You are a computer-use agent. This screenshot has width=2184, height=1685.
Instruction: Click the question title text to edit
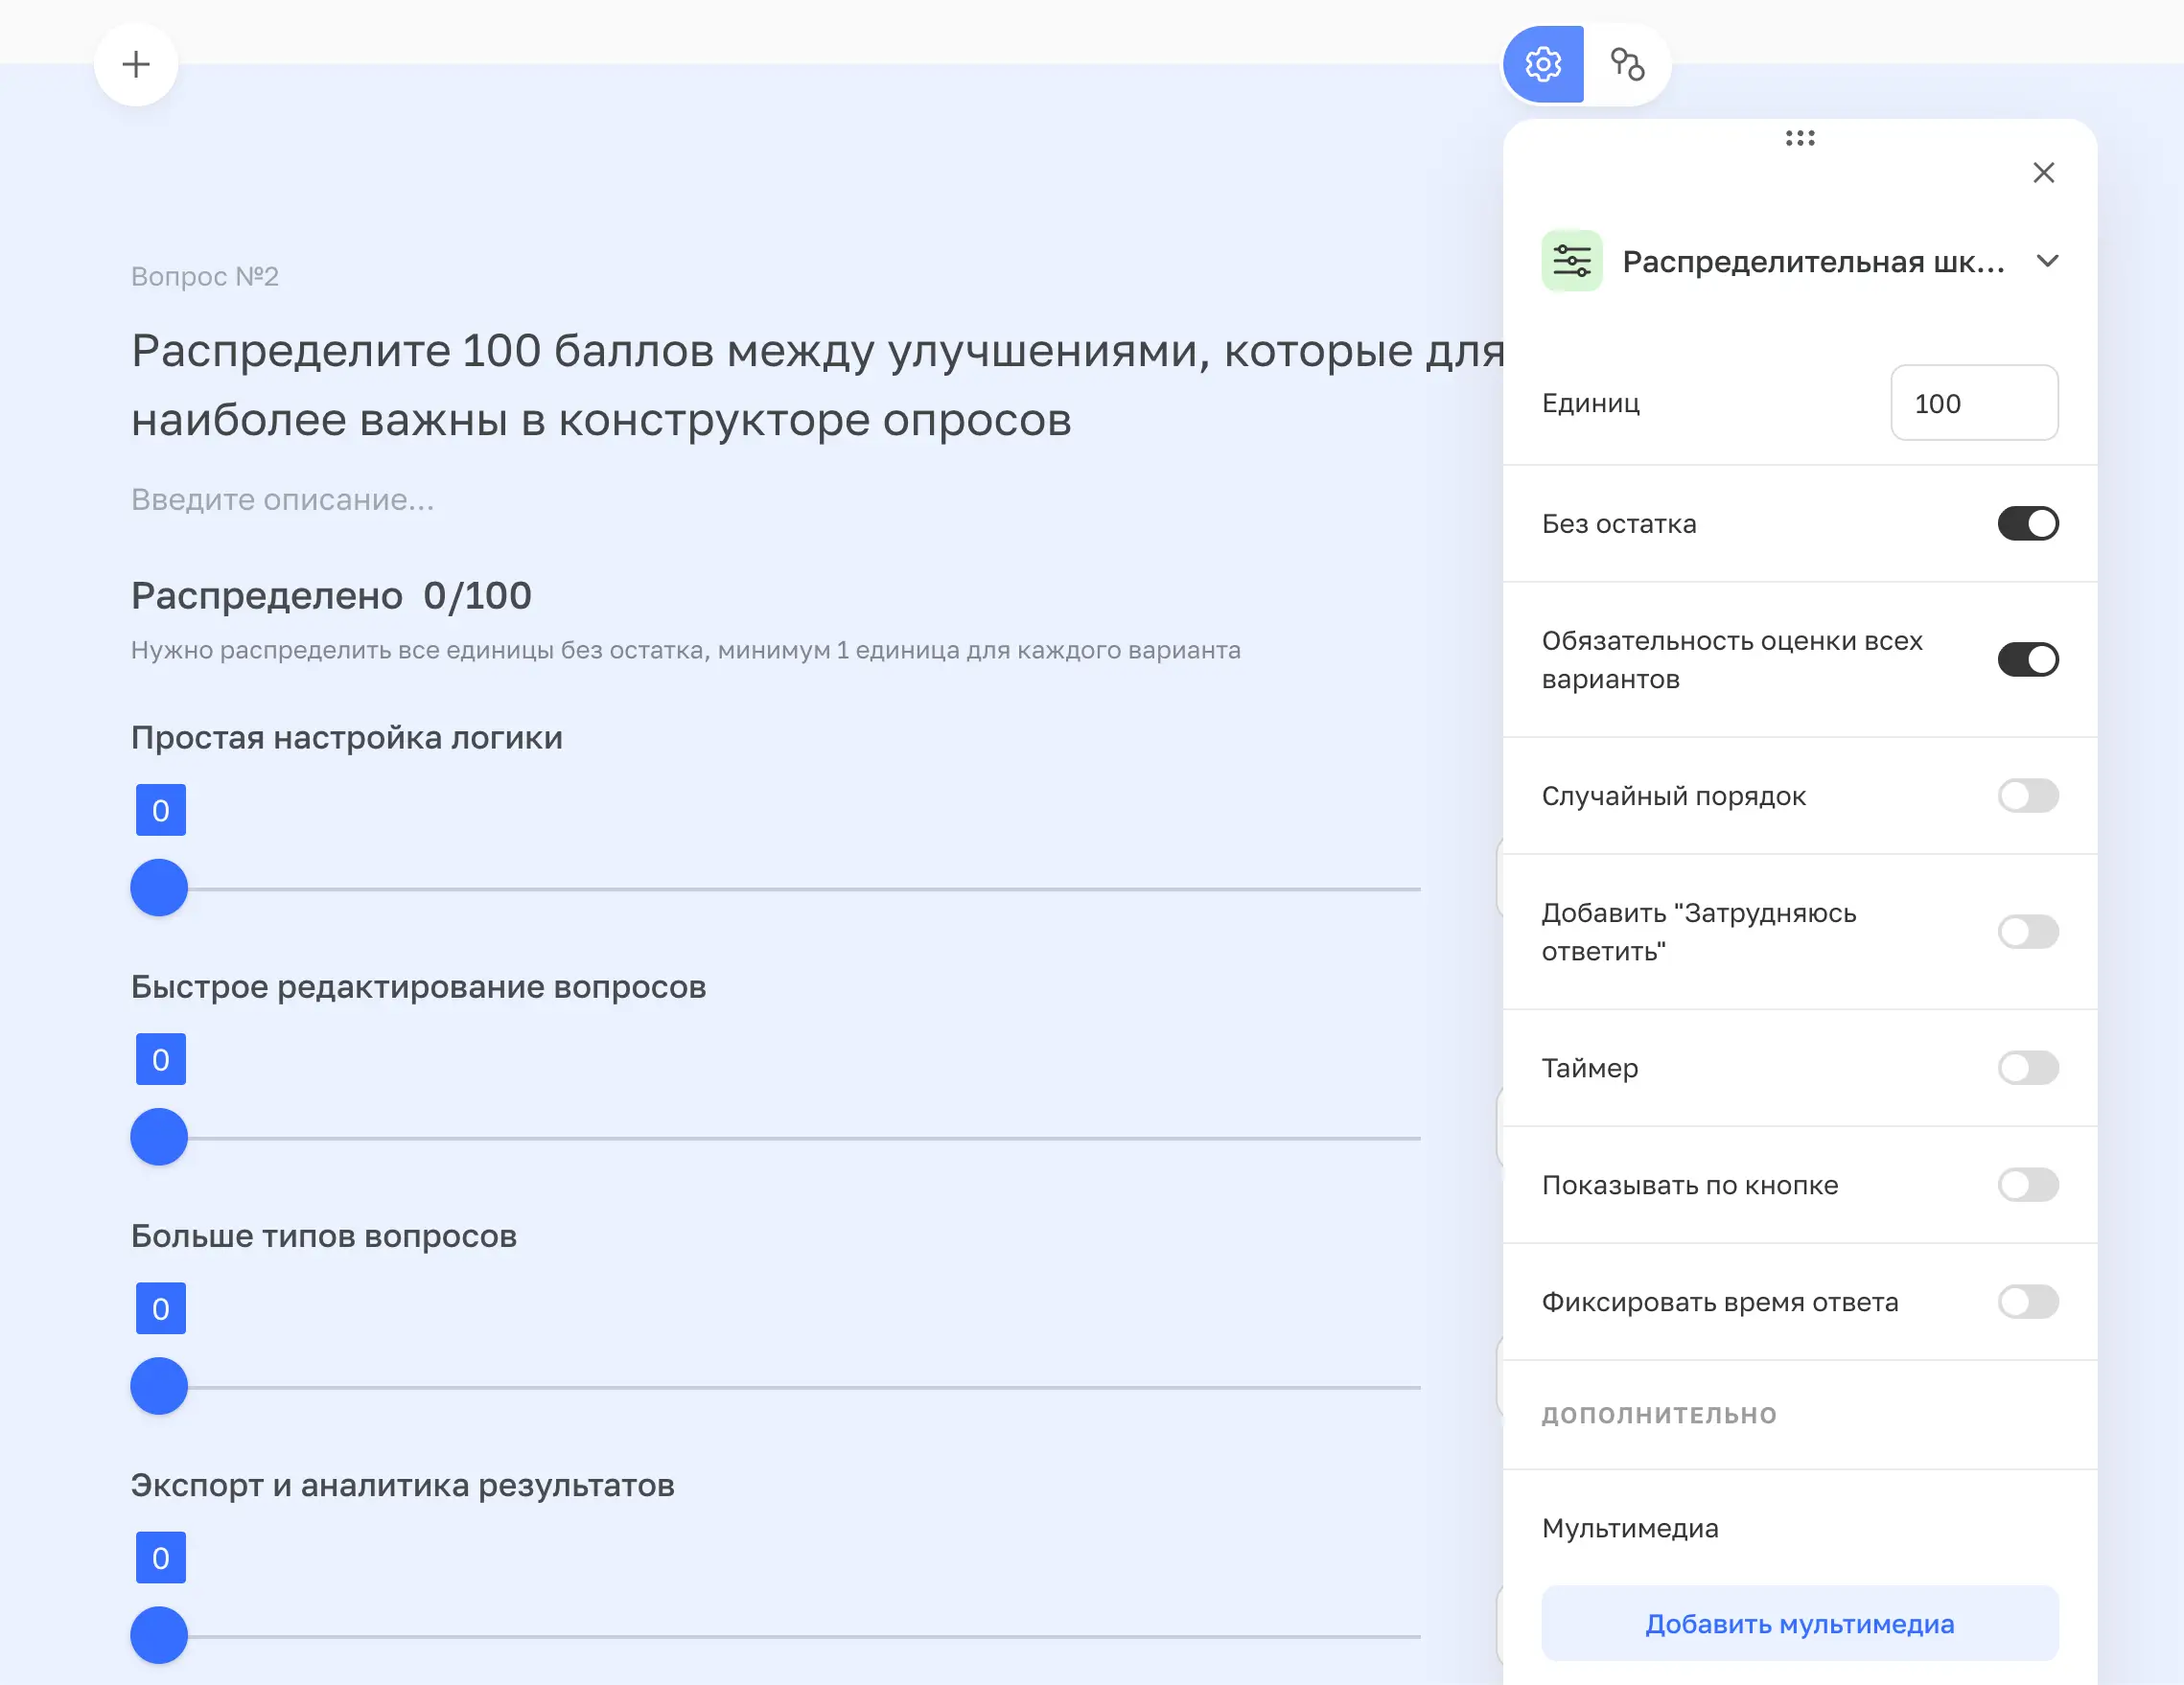point(818,385)
